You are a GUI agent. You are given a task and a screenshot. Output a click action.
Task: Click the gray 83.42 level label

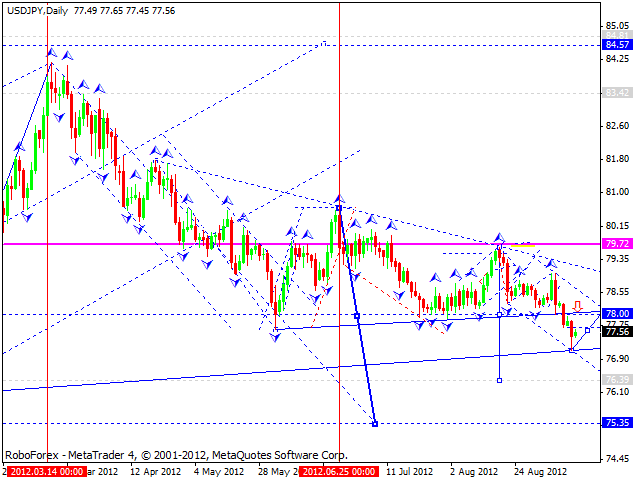point(618,93)
